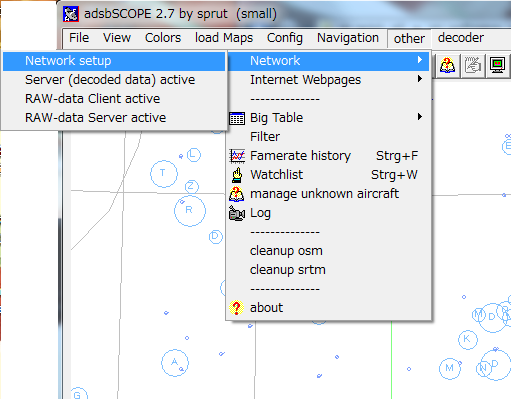
Task: Click the Watchlist pointing hand icon
Action: point(237,175)
